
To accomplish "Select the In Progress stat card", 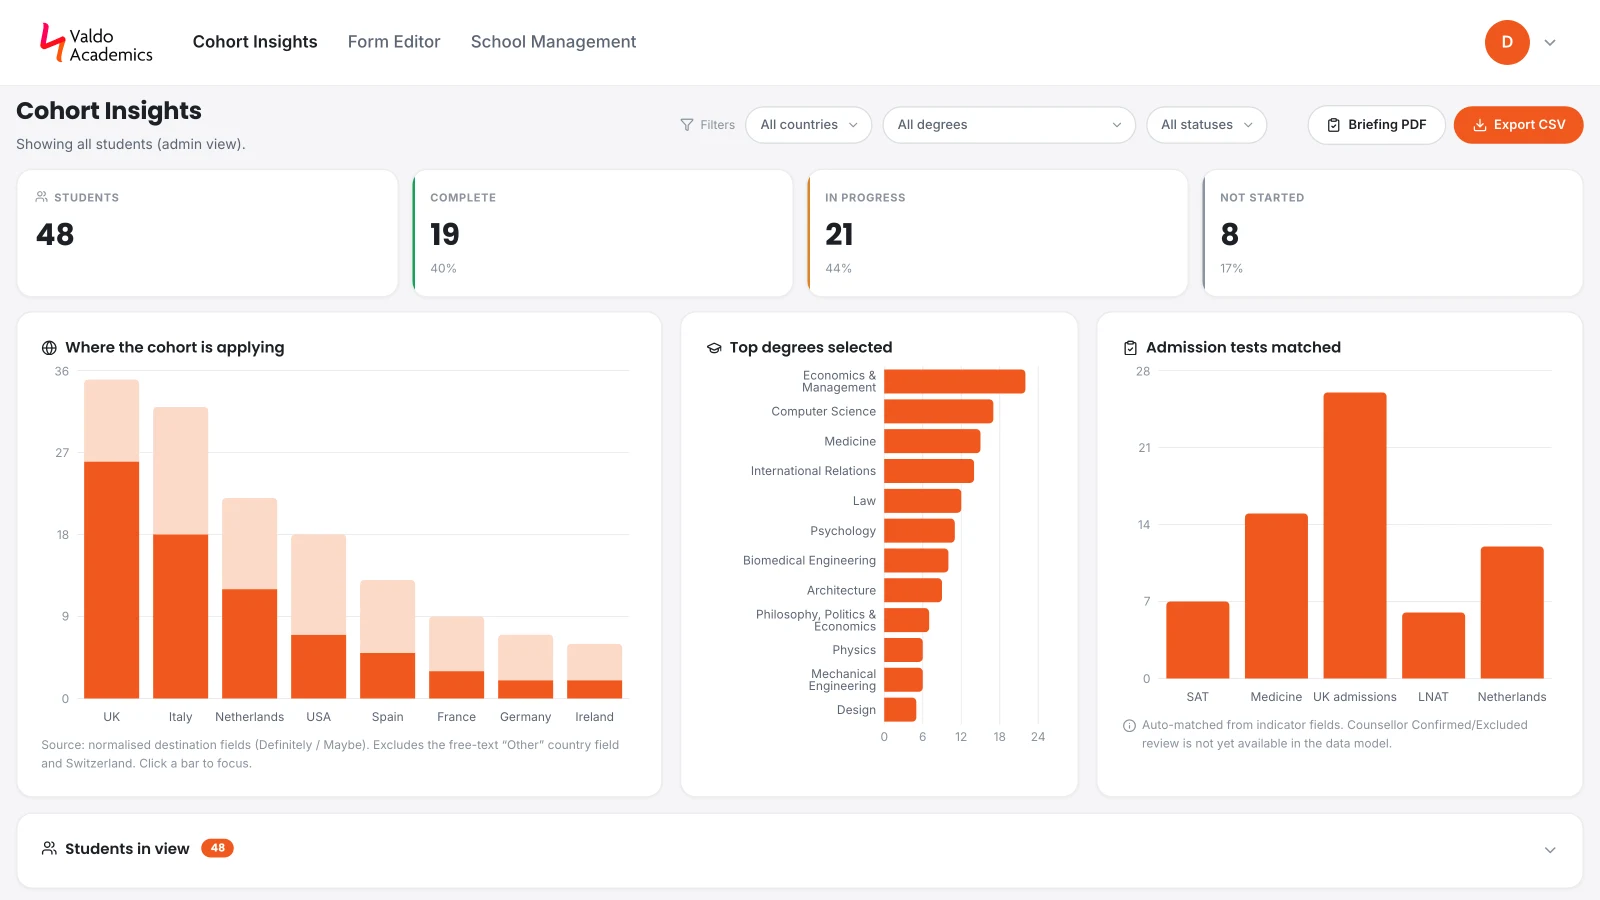I will point(997,233).
